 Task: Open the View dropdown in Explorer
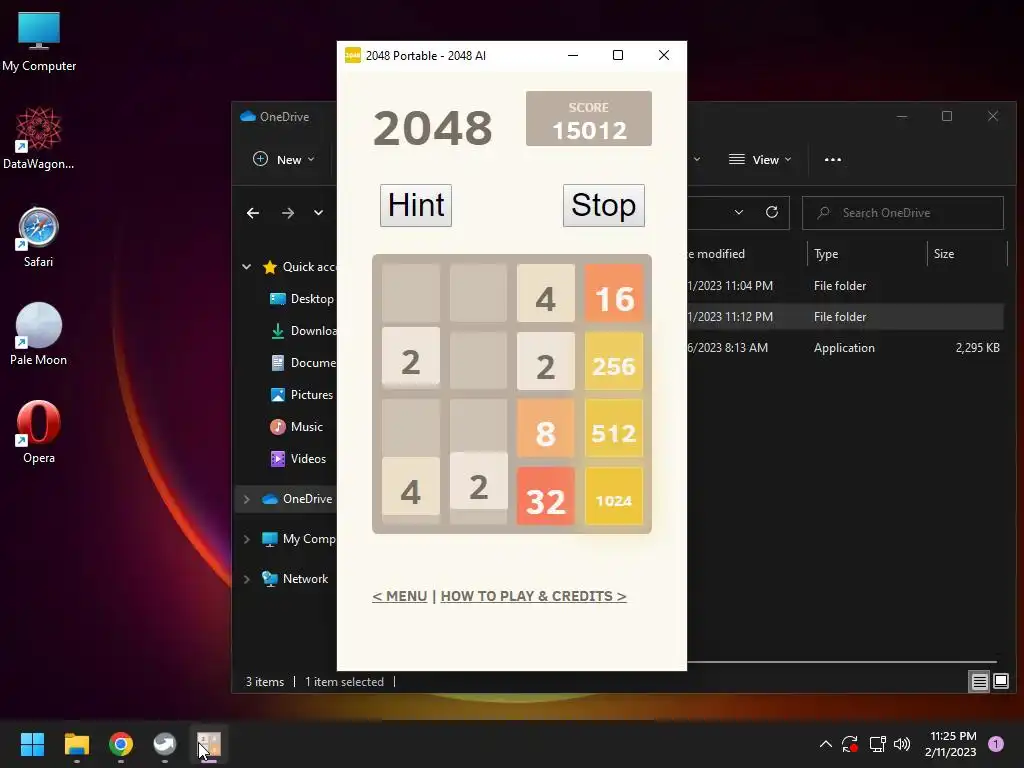coord(760,159)
